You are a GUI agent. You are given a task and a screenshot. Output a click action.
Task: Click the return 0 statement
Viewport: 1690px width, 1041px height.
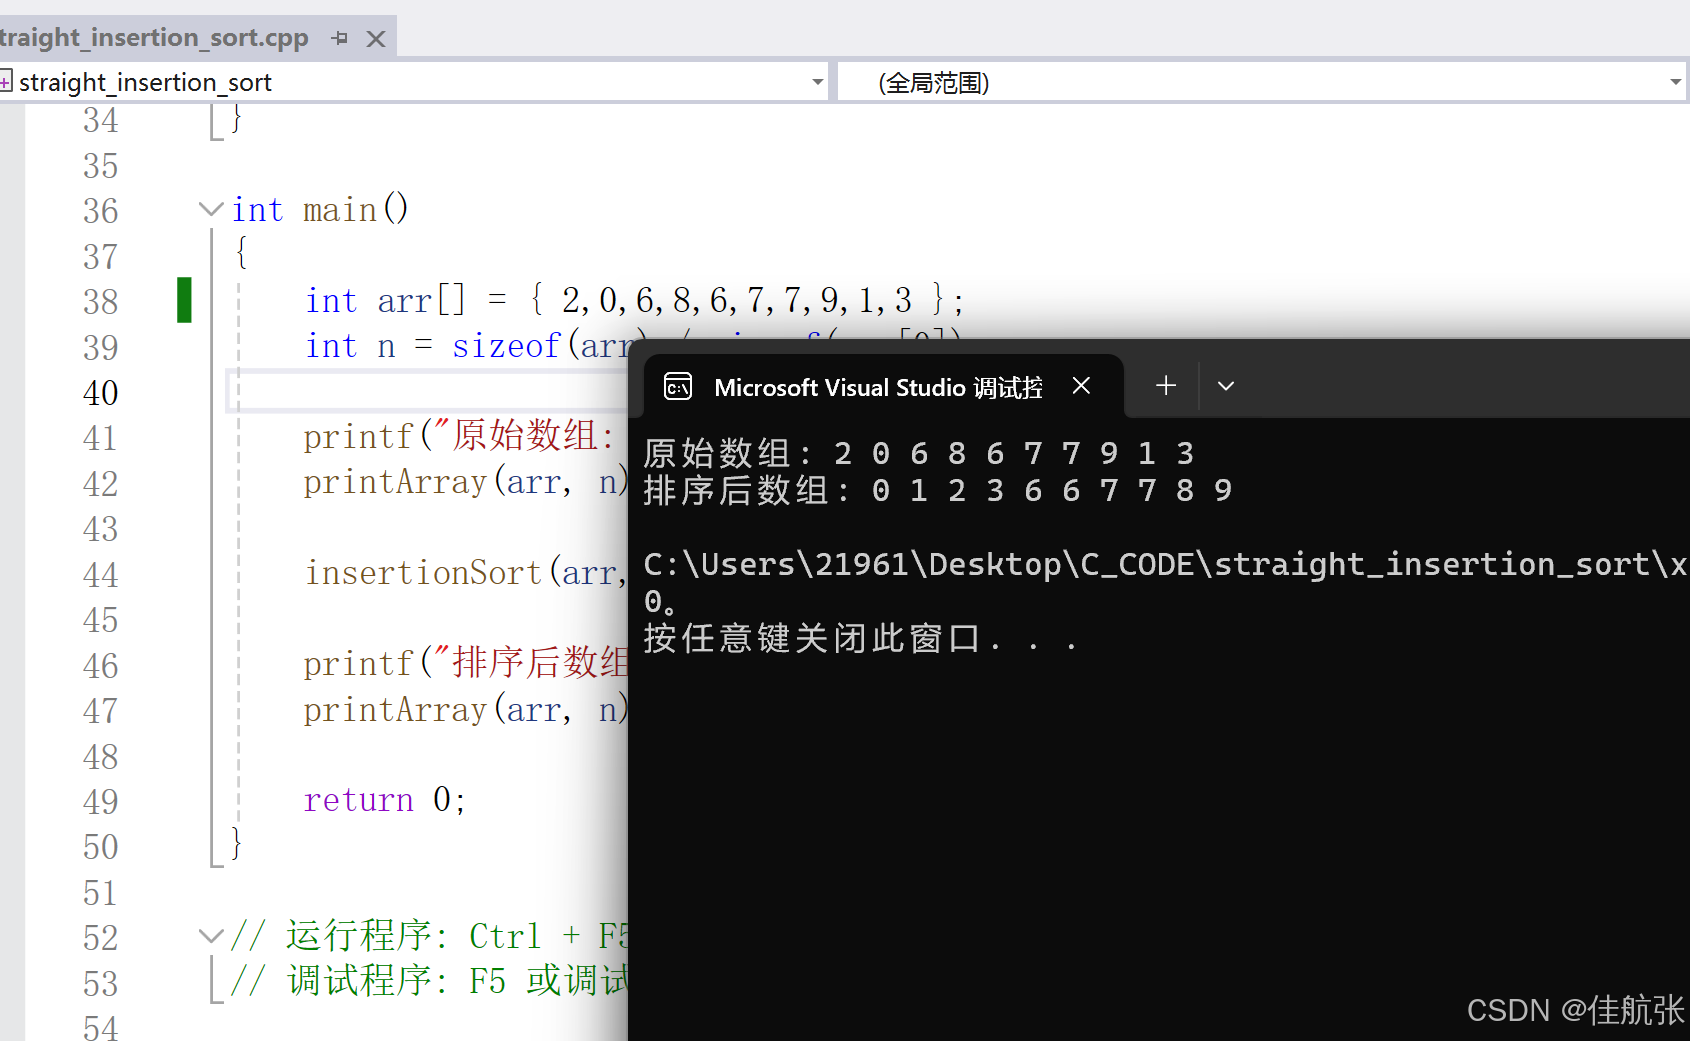(384, 800)
